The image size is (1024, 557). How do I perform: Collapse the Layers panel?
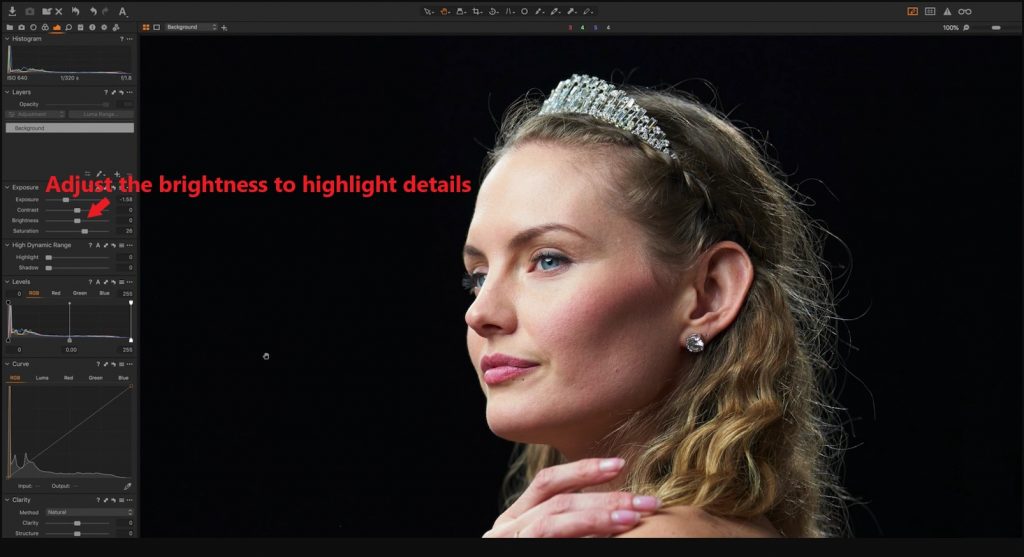pos(7,92)
